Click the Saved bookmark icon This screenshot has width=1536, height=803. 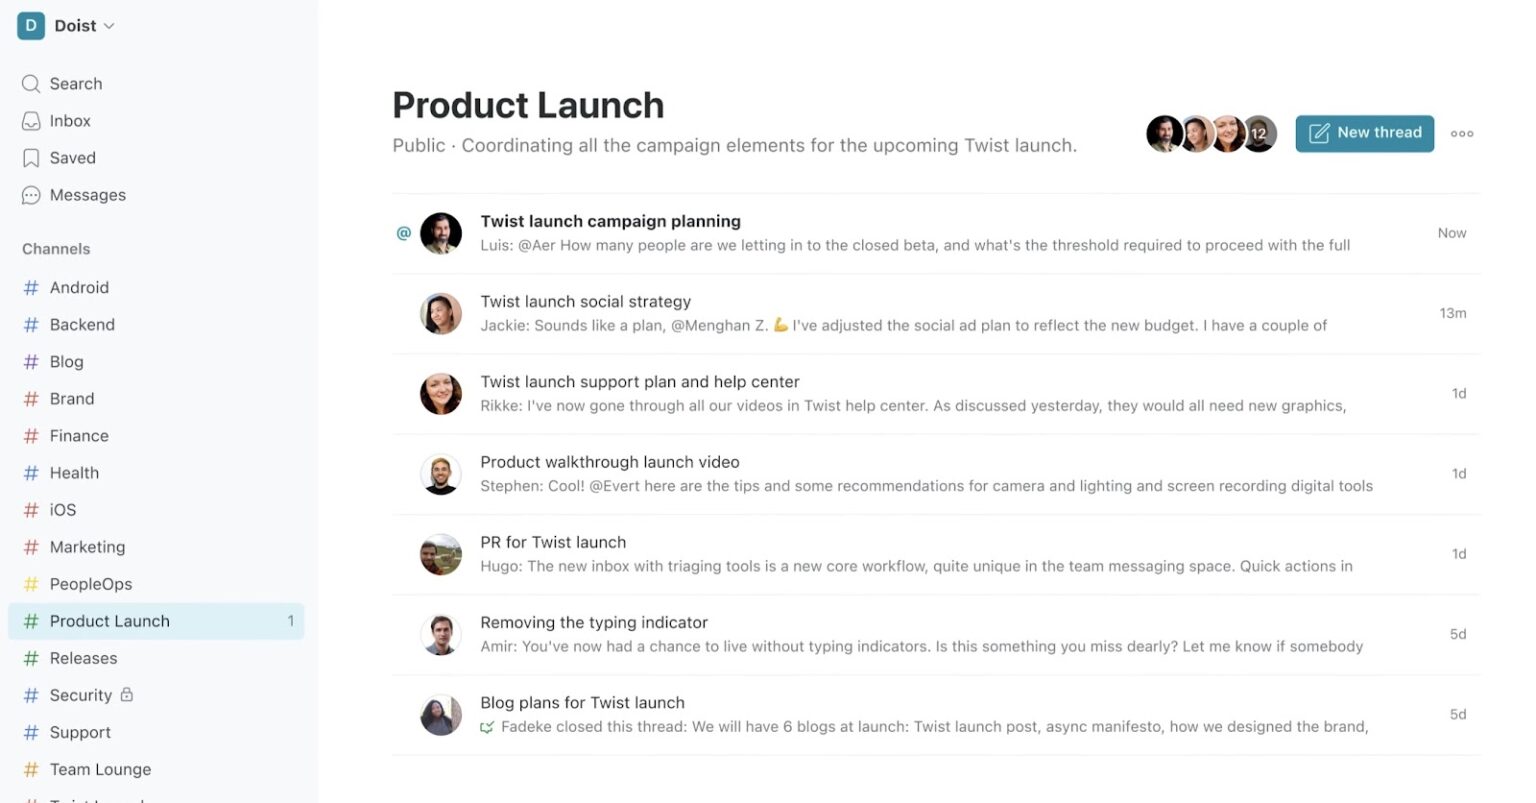click(x=31, y=157)
